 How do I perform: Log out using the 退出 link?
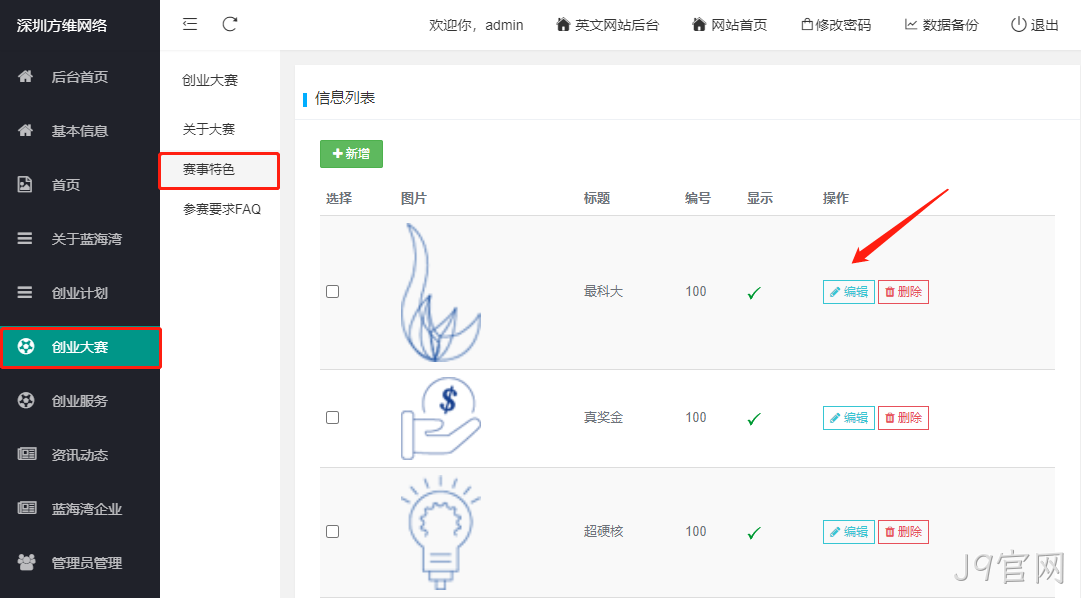tap(1035, 25)
